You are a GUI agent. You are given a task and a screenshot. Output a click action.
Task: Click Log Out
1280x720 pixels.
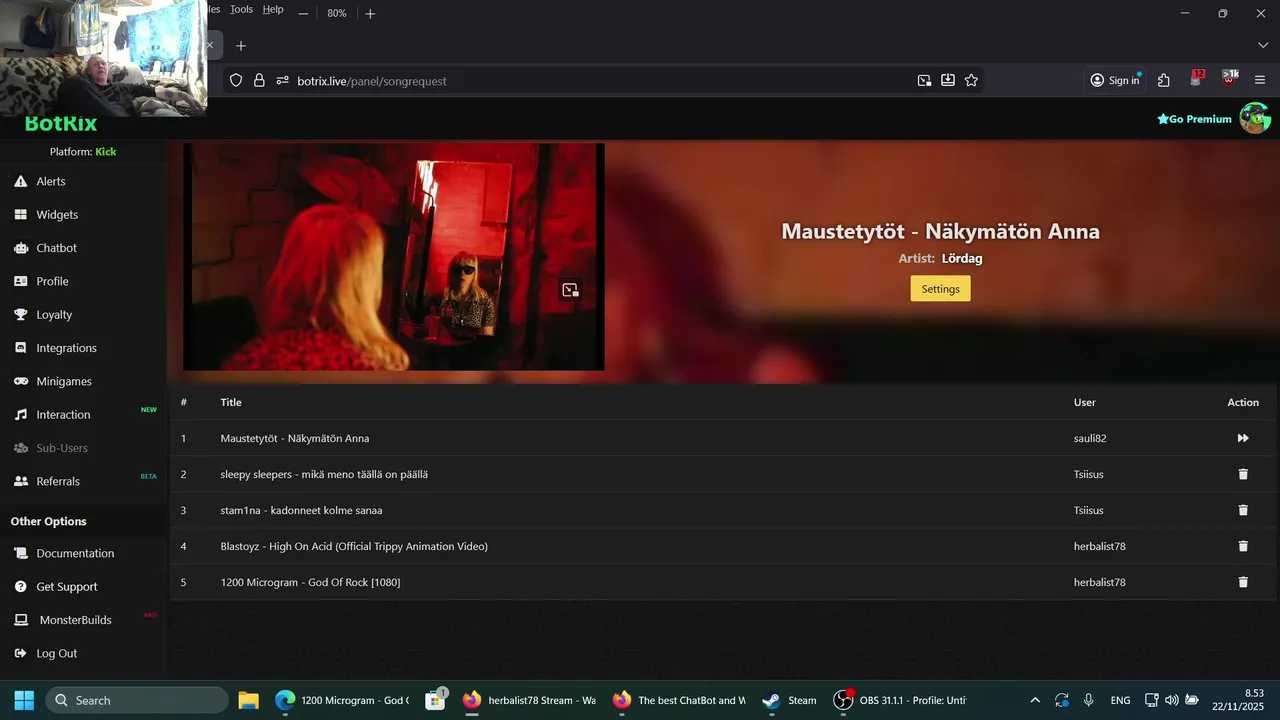coord(56,653)
